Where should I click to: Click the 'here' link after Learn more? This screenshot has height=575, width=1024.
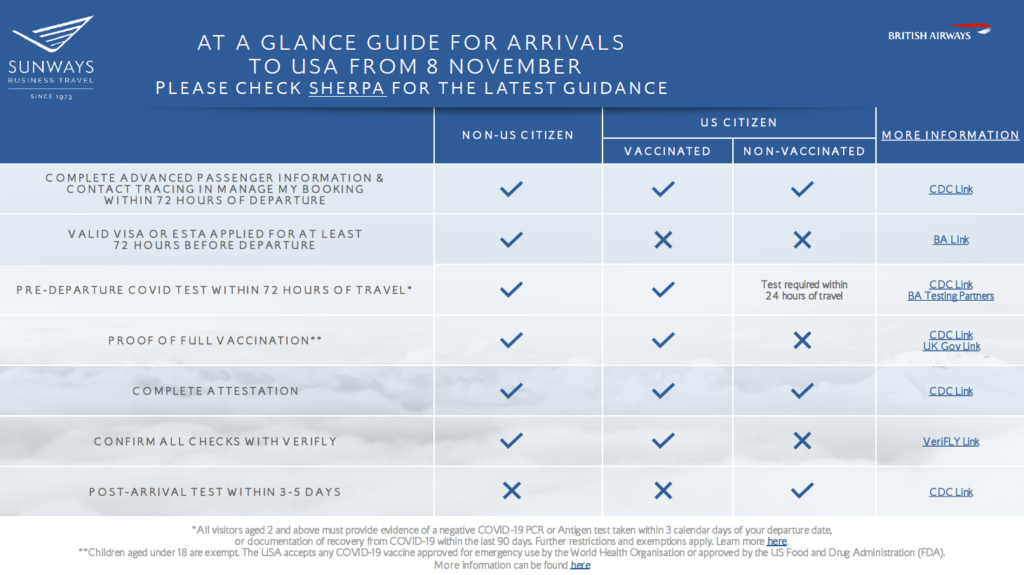[x=777, y=541]
